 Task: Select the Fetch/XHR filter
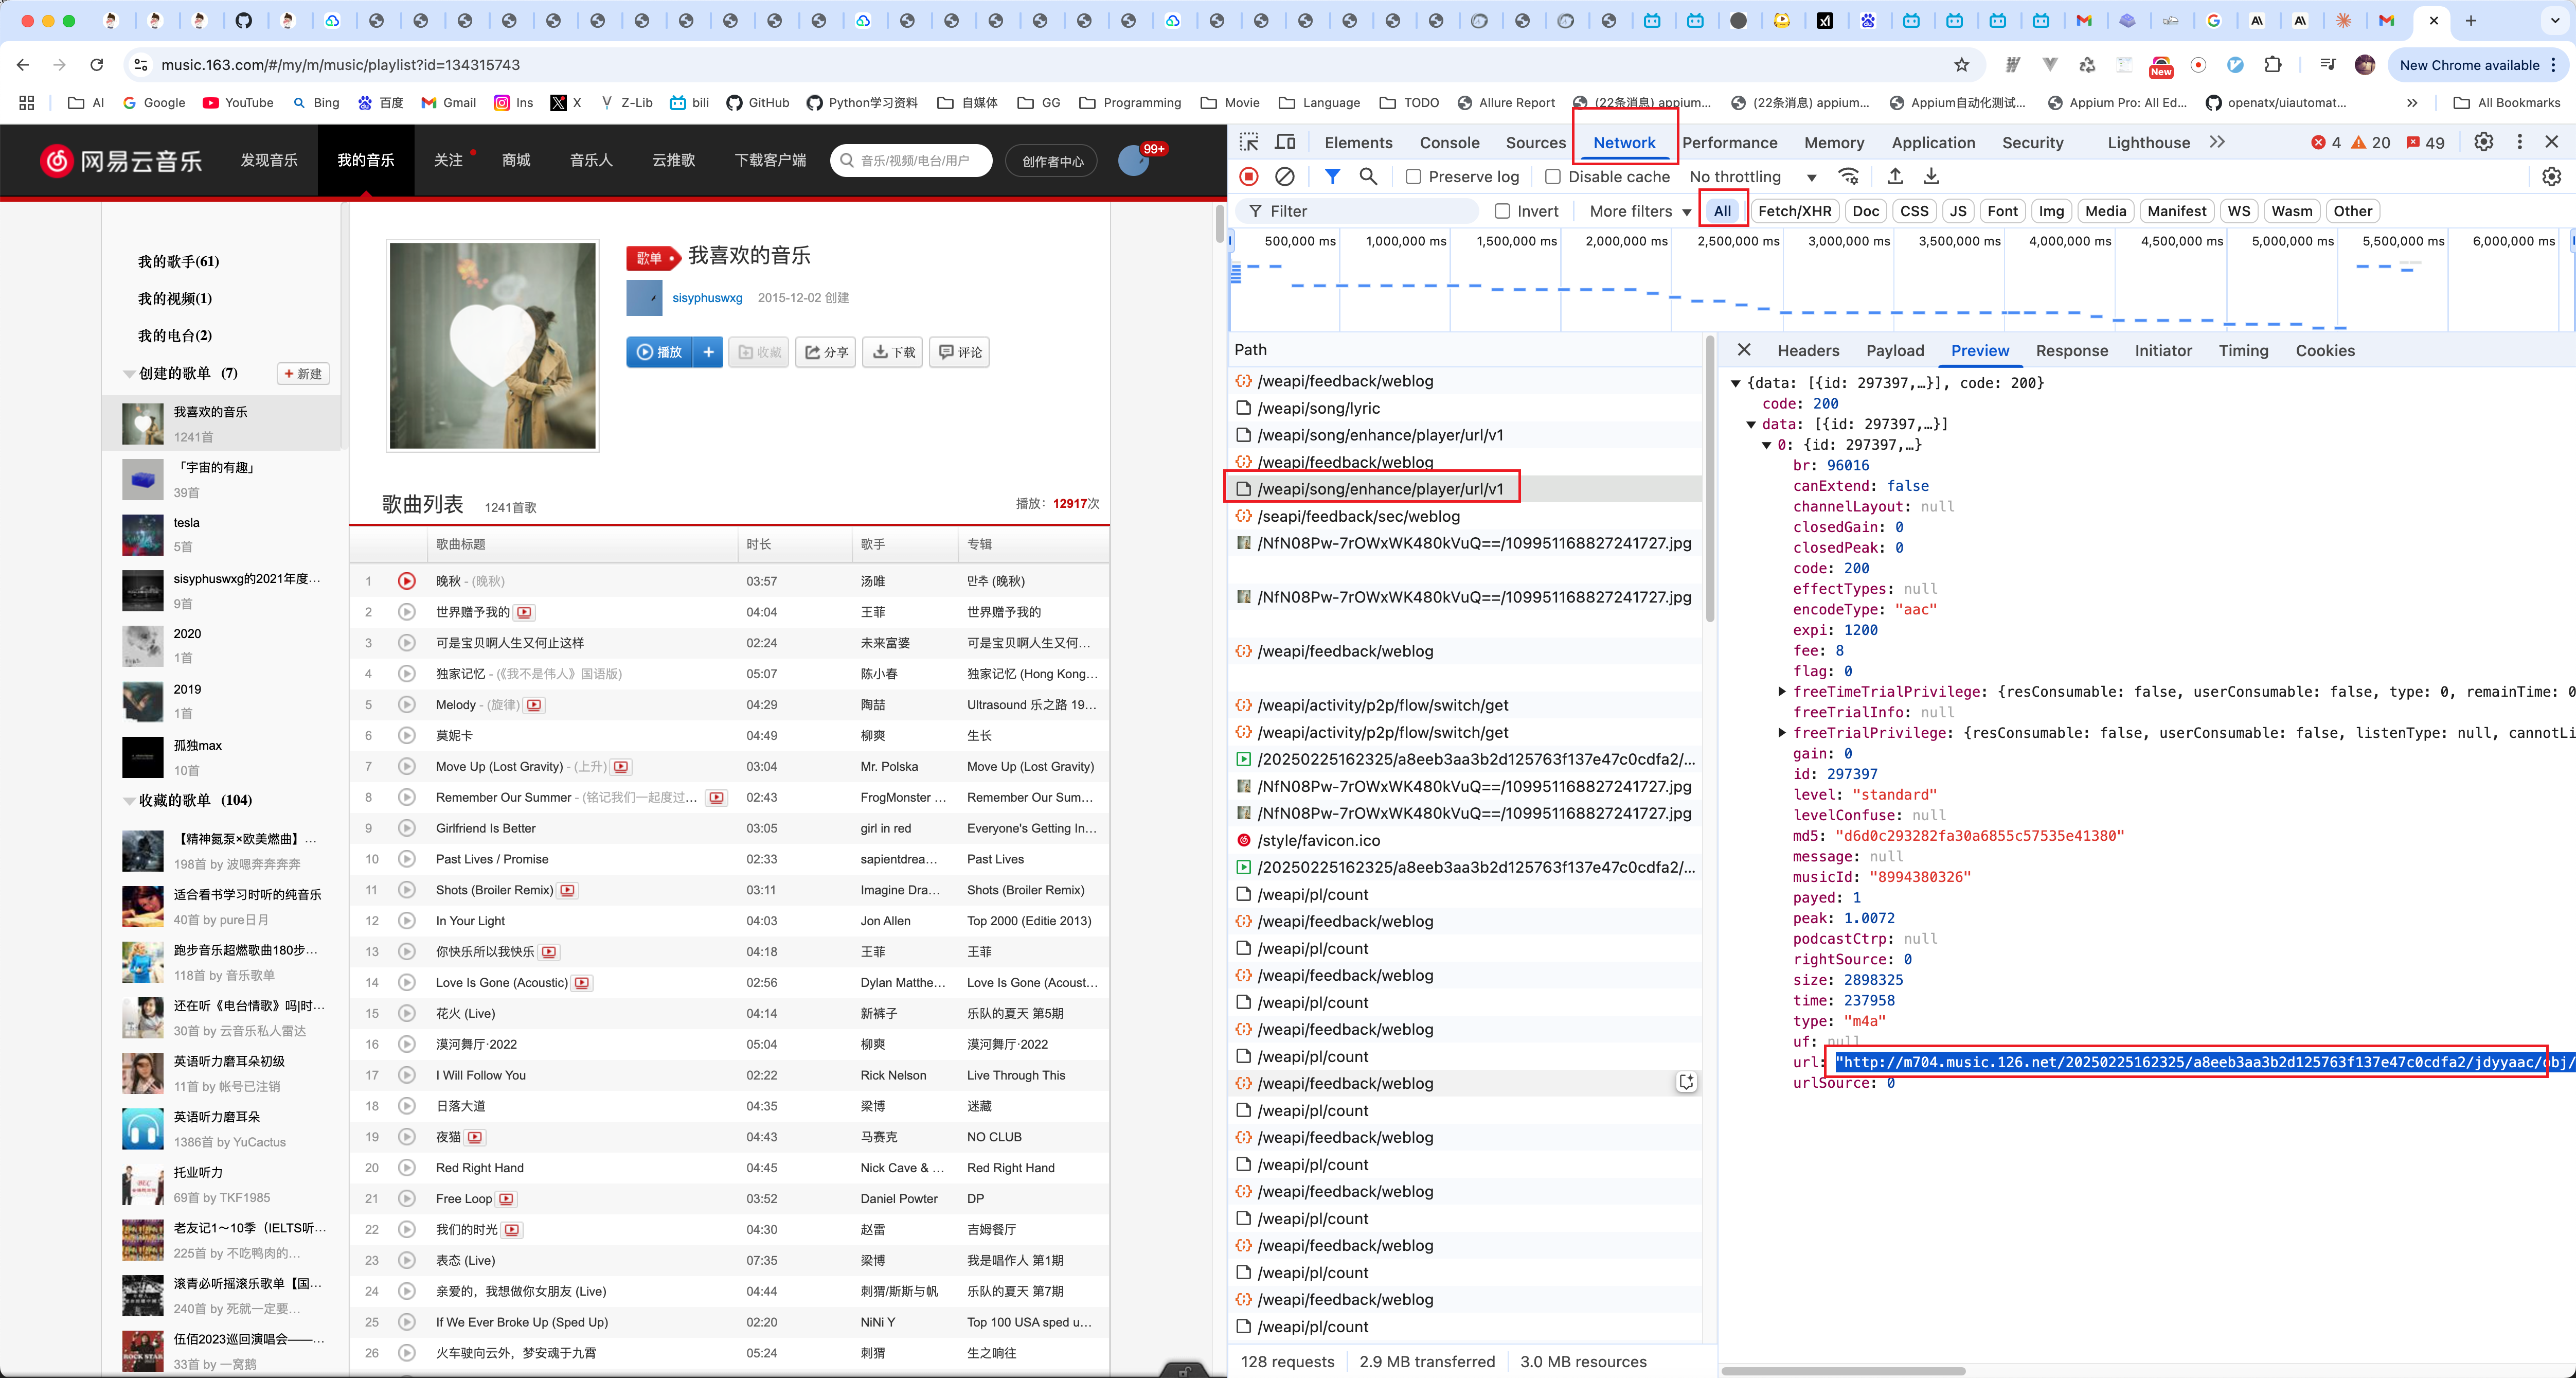1795,211
